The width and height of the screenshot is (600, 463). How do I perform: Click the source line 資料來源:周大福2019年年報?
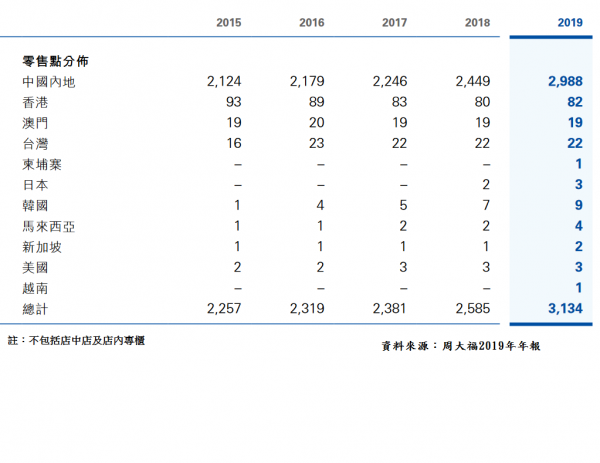tap(461, 346)
